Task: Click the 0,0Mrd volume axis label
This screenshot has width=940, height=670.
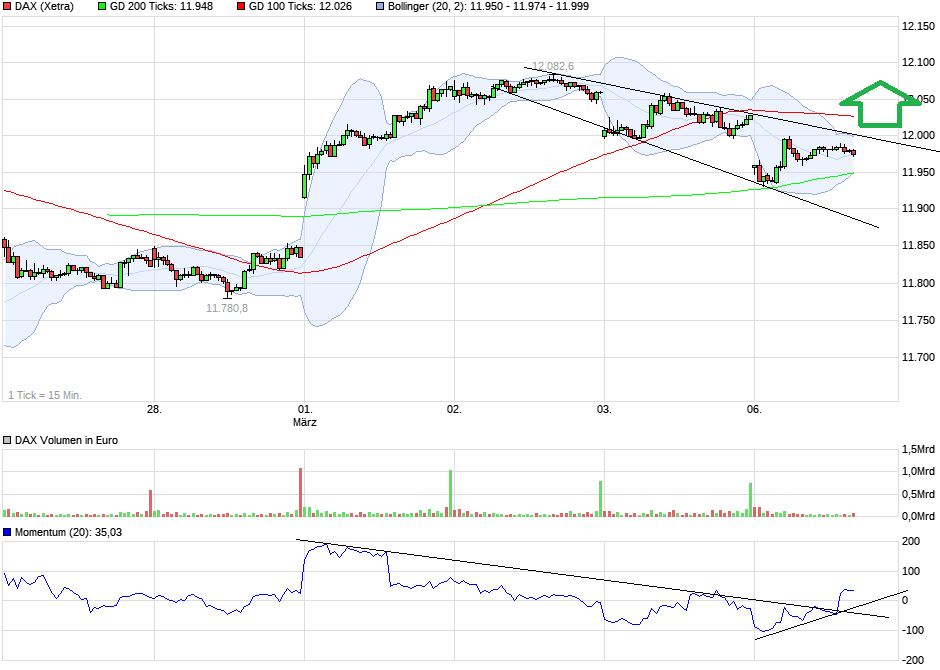Action: pyautogui.click(x=918, y=516)
